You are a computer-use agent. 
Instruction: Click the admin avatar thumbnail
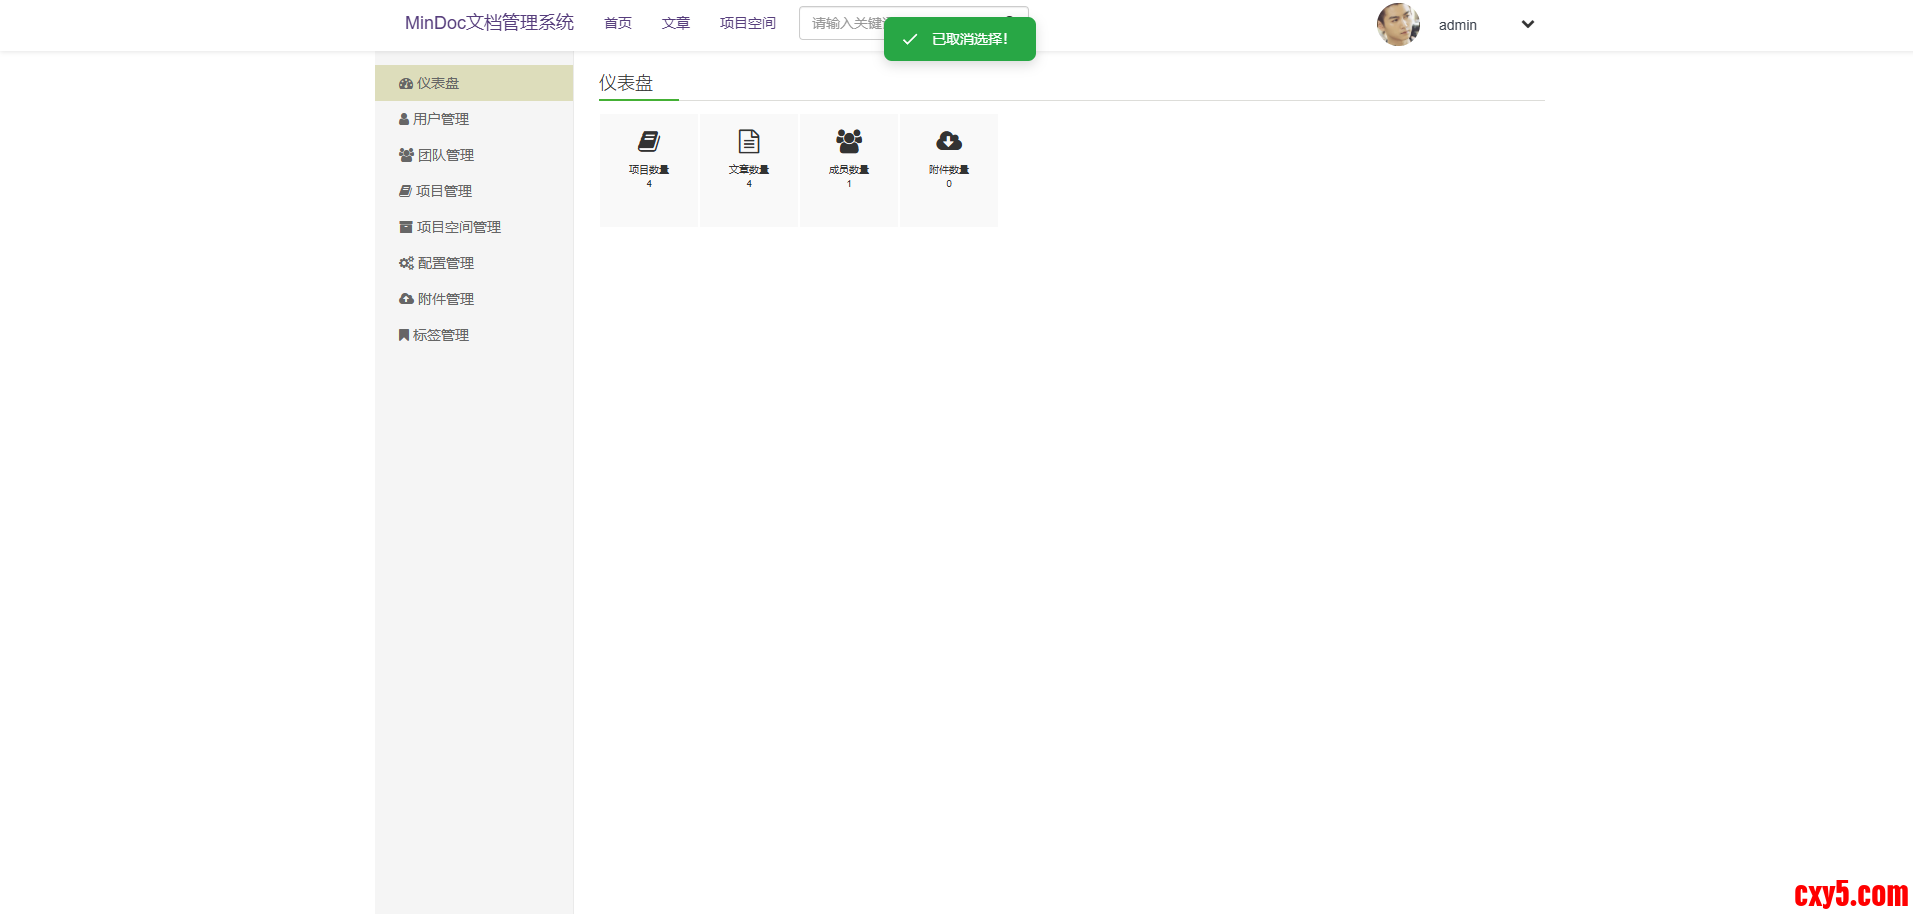(x=1398, y=25)
